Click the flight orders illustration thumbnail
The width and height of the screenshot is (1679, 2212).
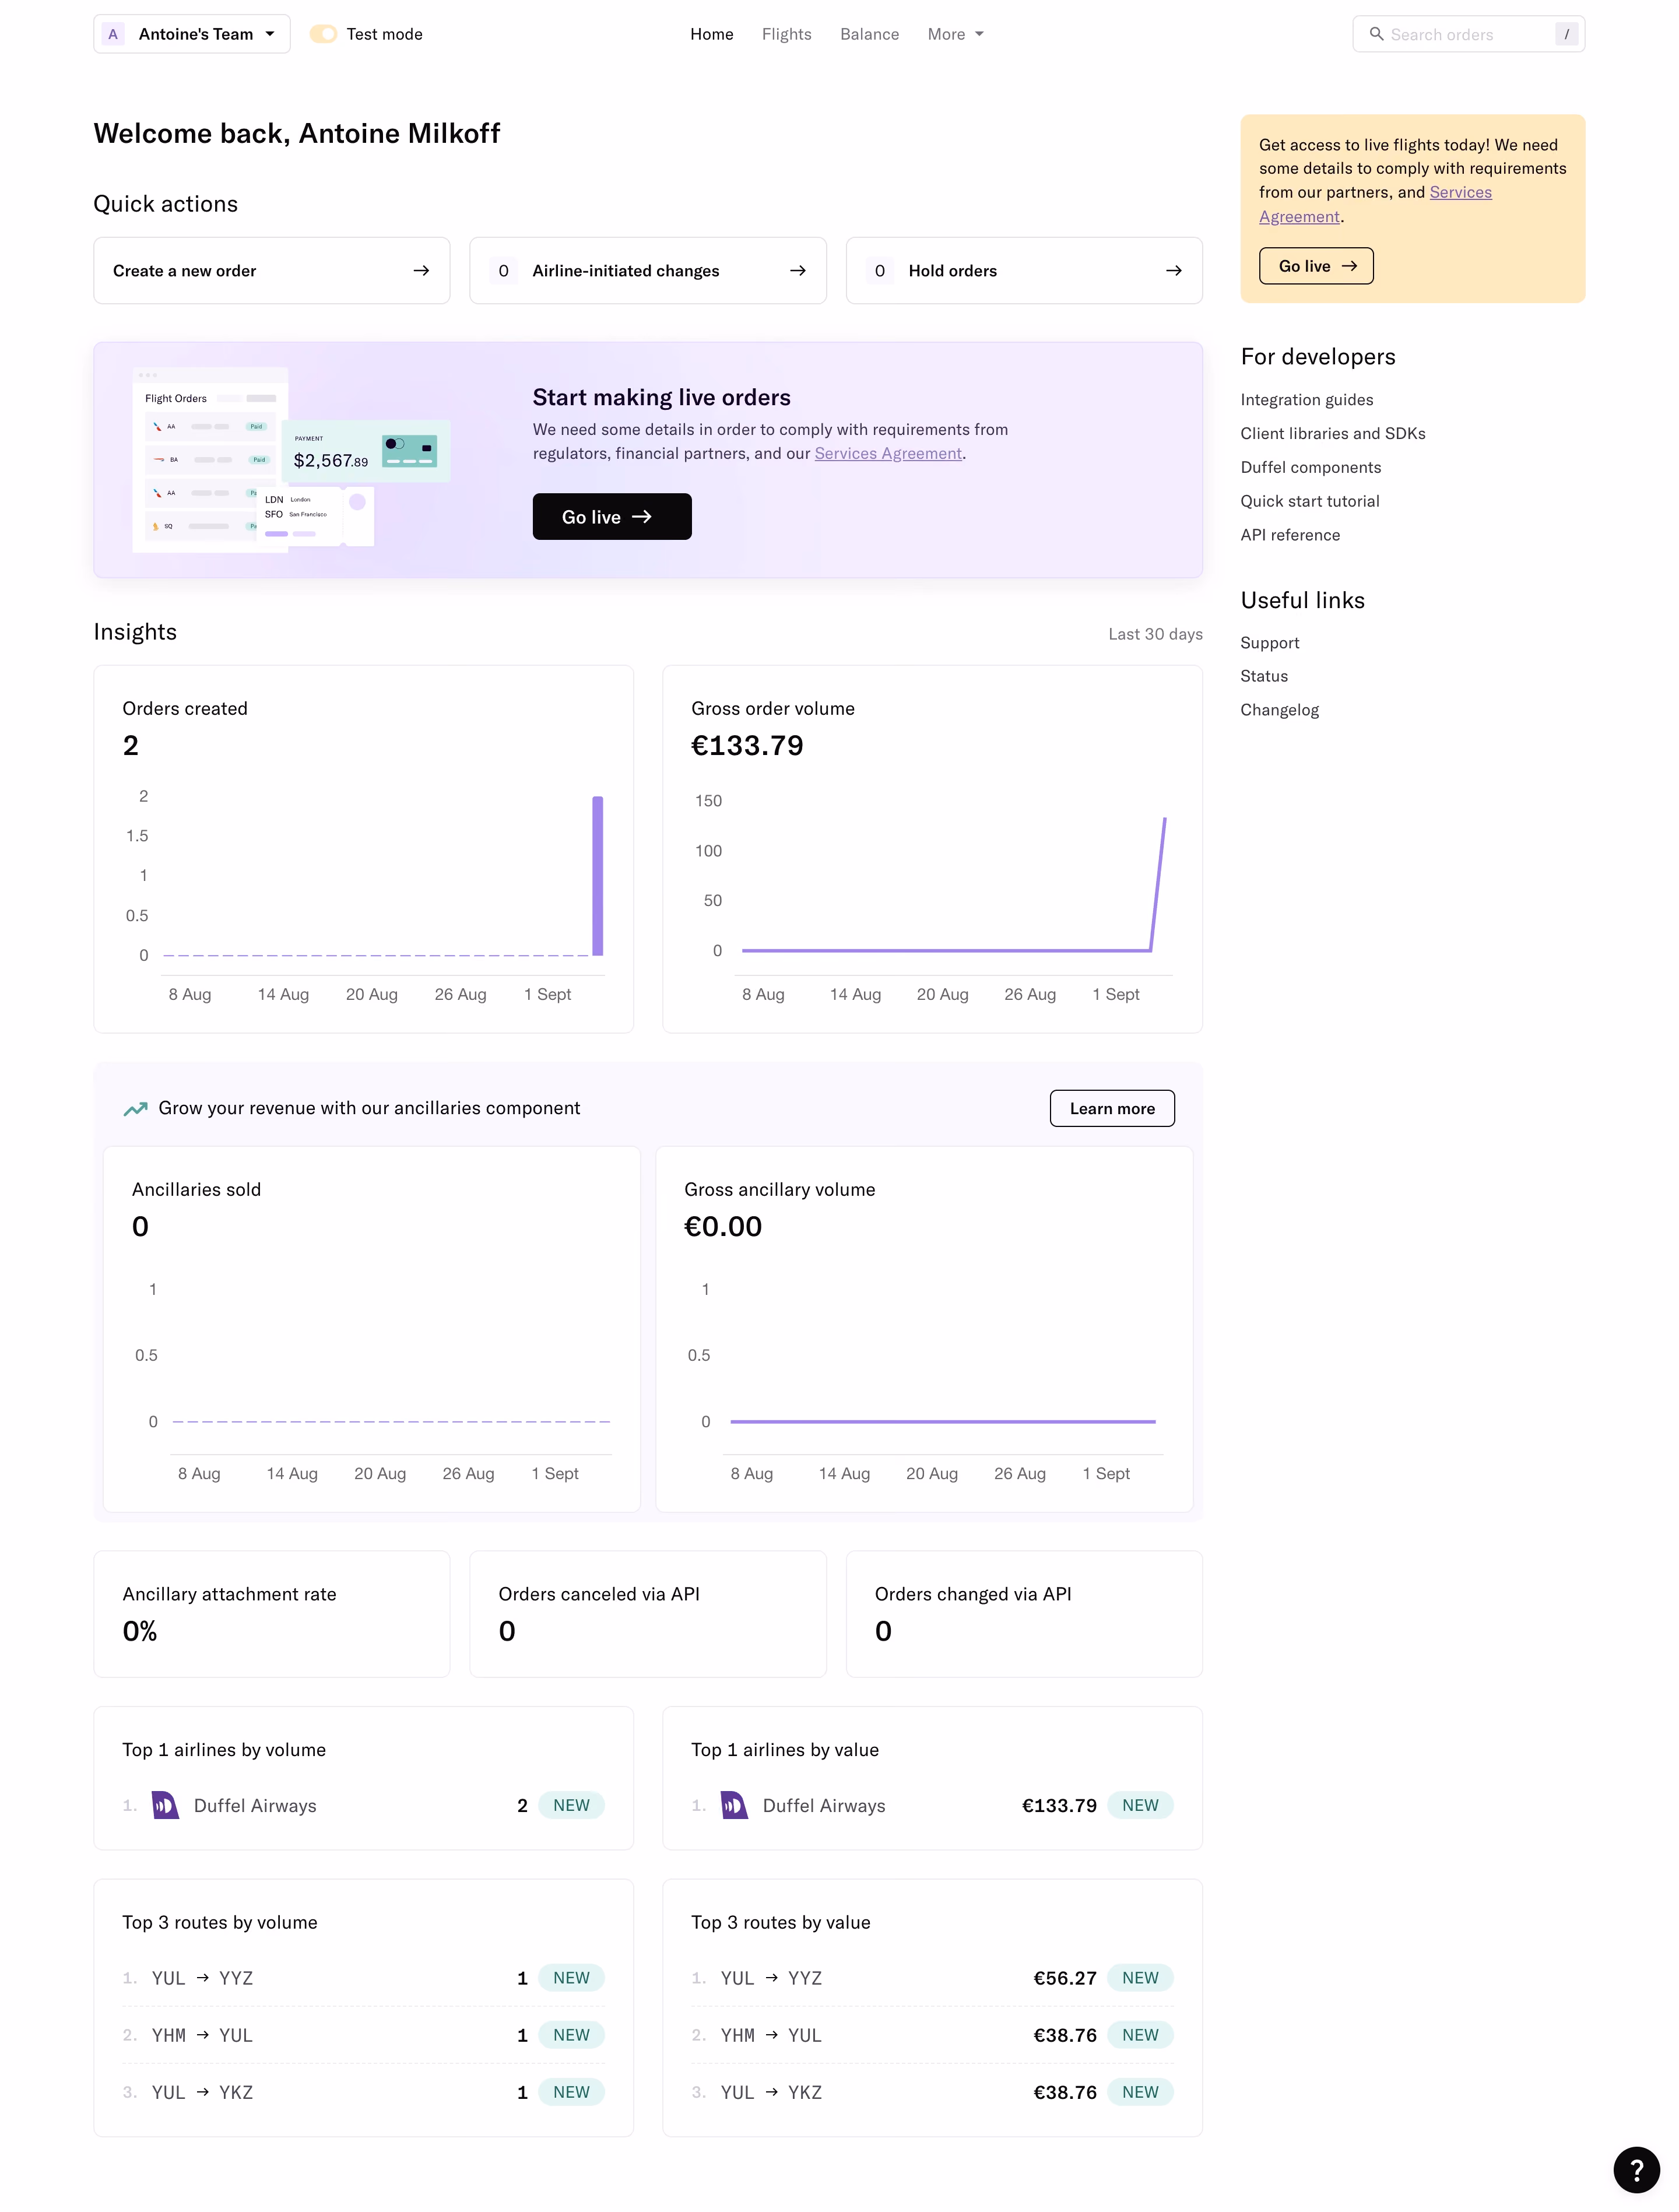(292, 460)
